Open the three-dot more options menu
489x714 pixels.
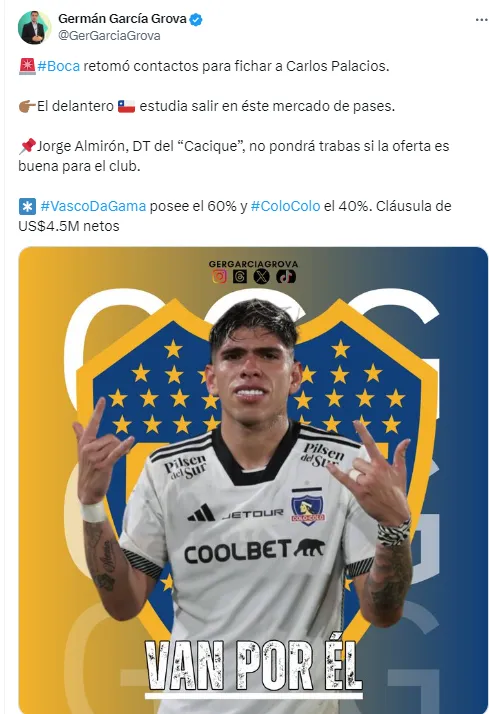point(481,20)
